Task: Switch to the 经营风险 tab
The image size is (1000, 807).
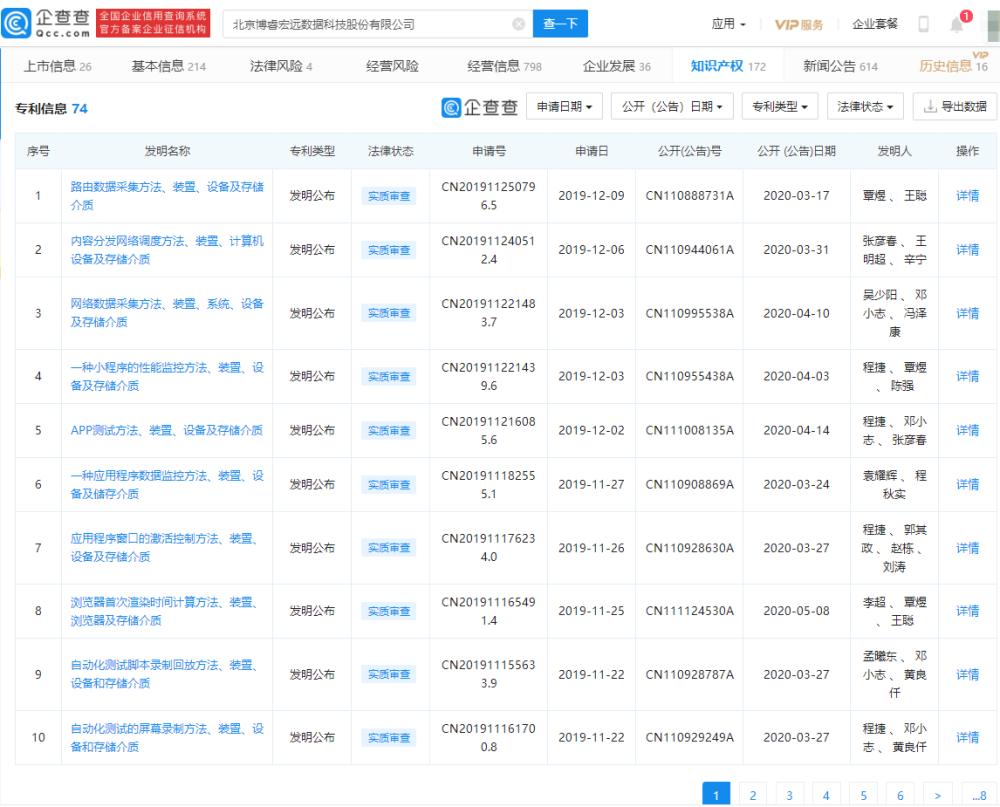Action: [392, 66]
